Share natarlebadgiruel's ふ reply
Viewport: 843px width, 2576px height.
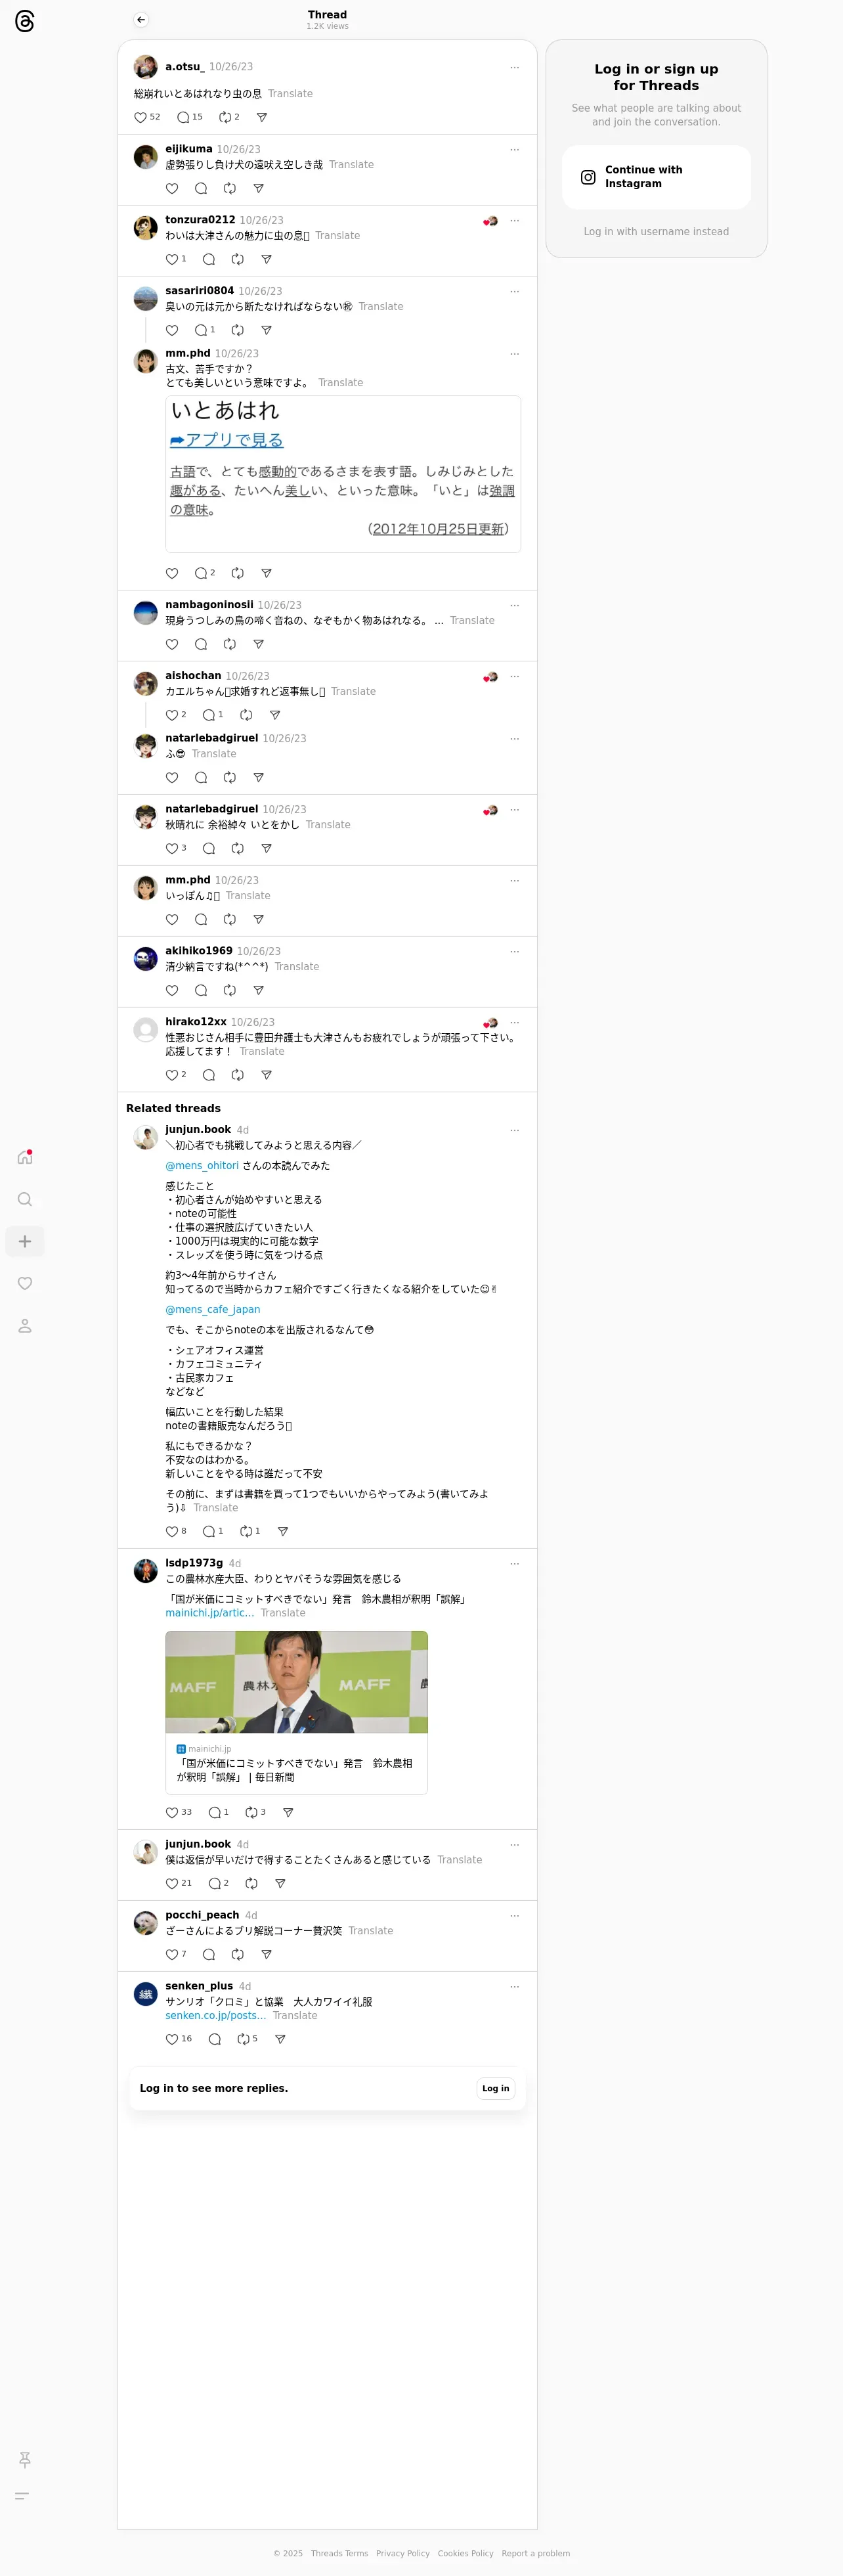[258, 777]
